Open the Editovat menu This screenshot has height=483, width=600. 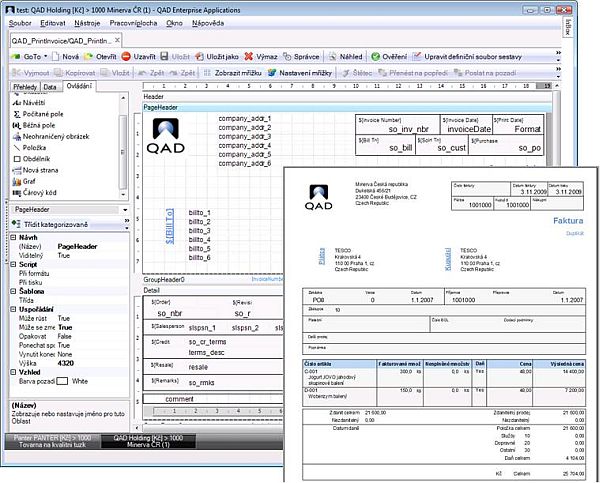tap(53, 23)
